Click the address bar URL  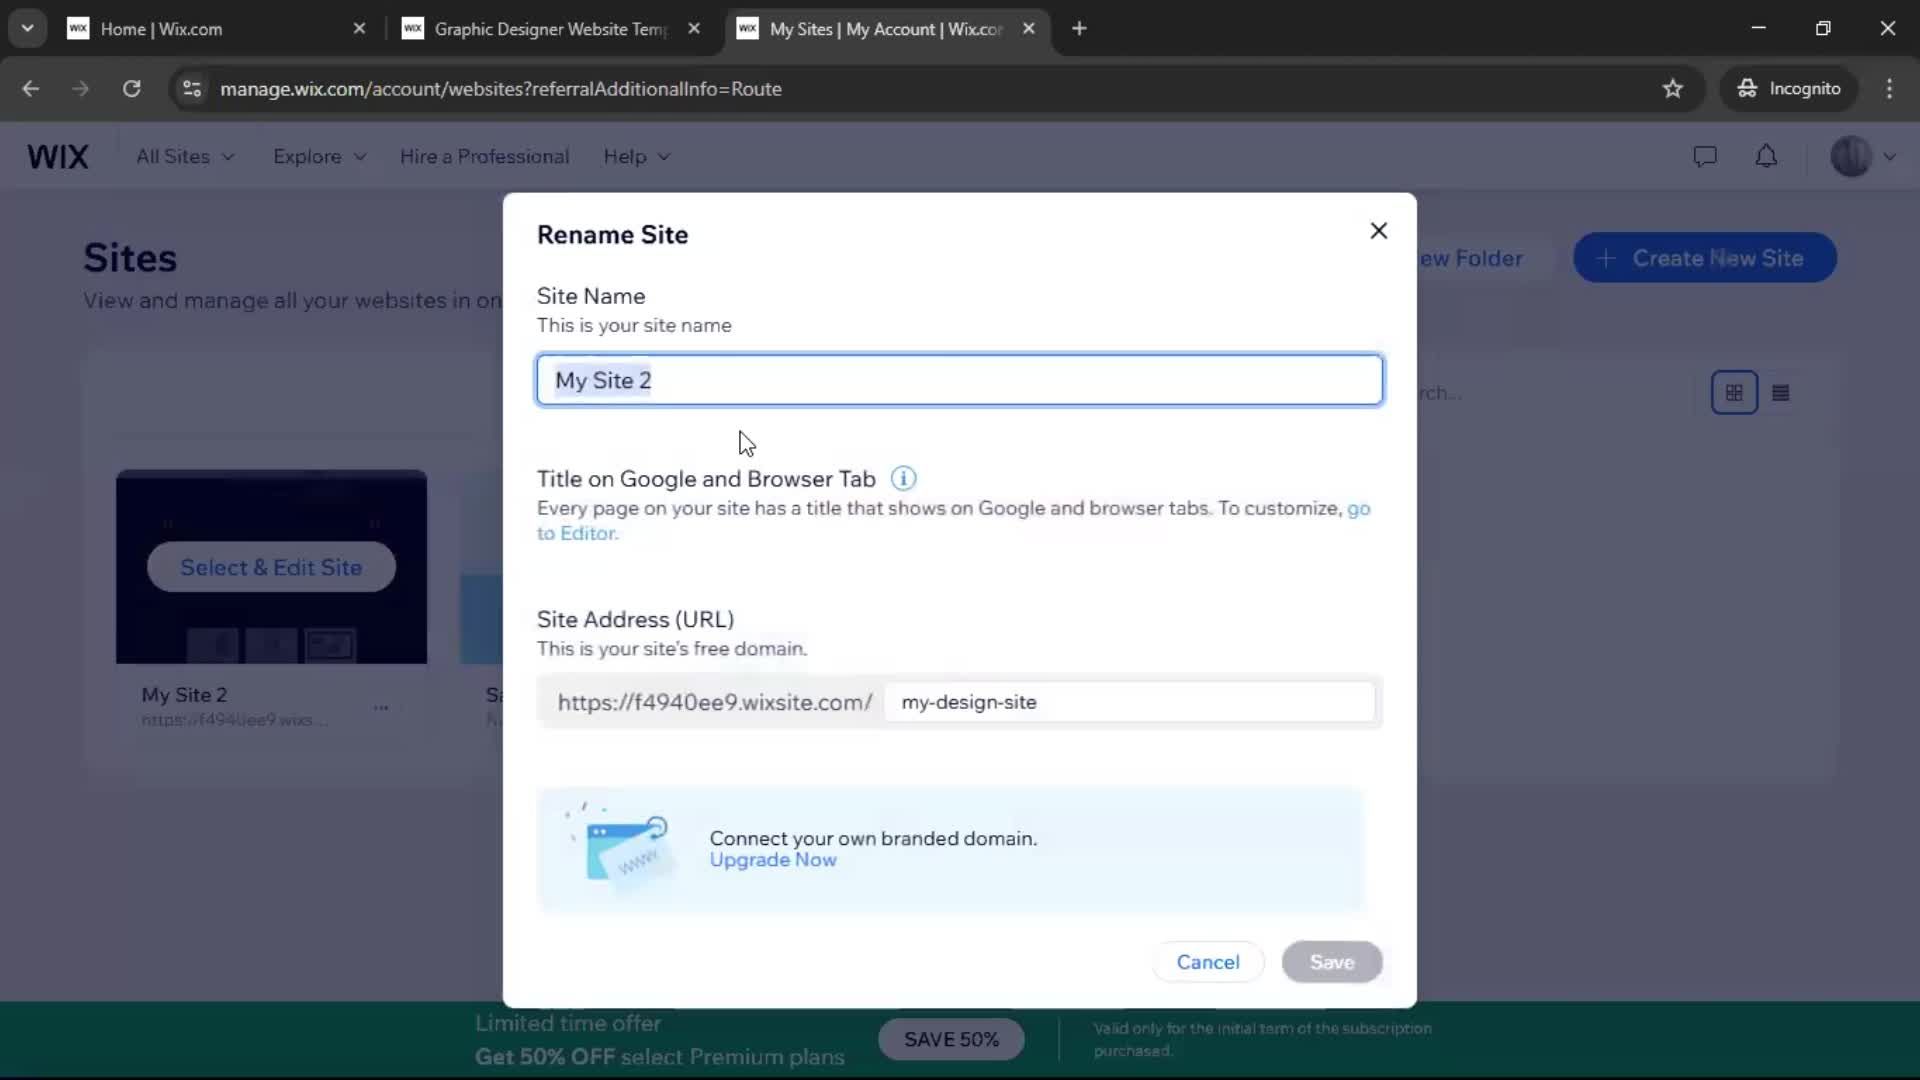501,89
